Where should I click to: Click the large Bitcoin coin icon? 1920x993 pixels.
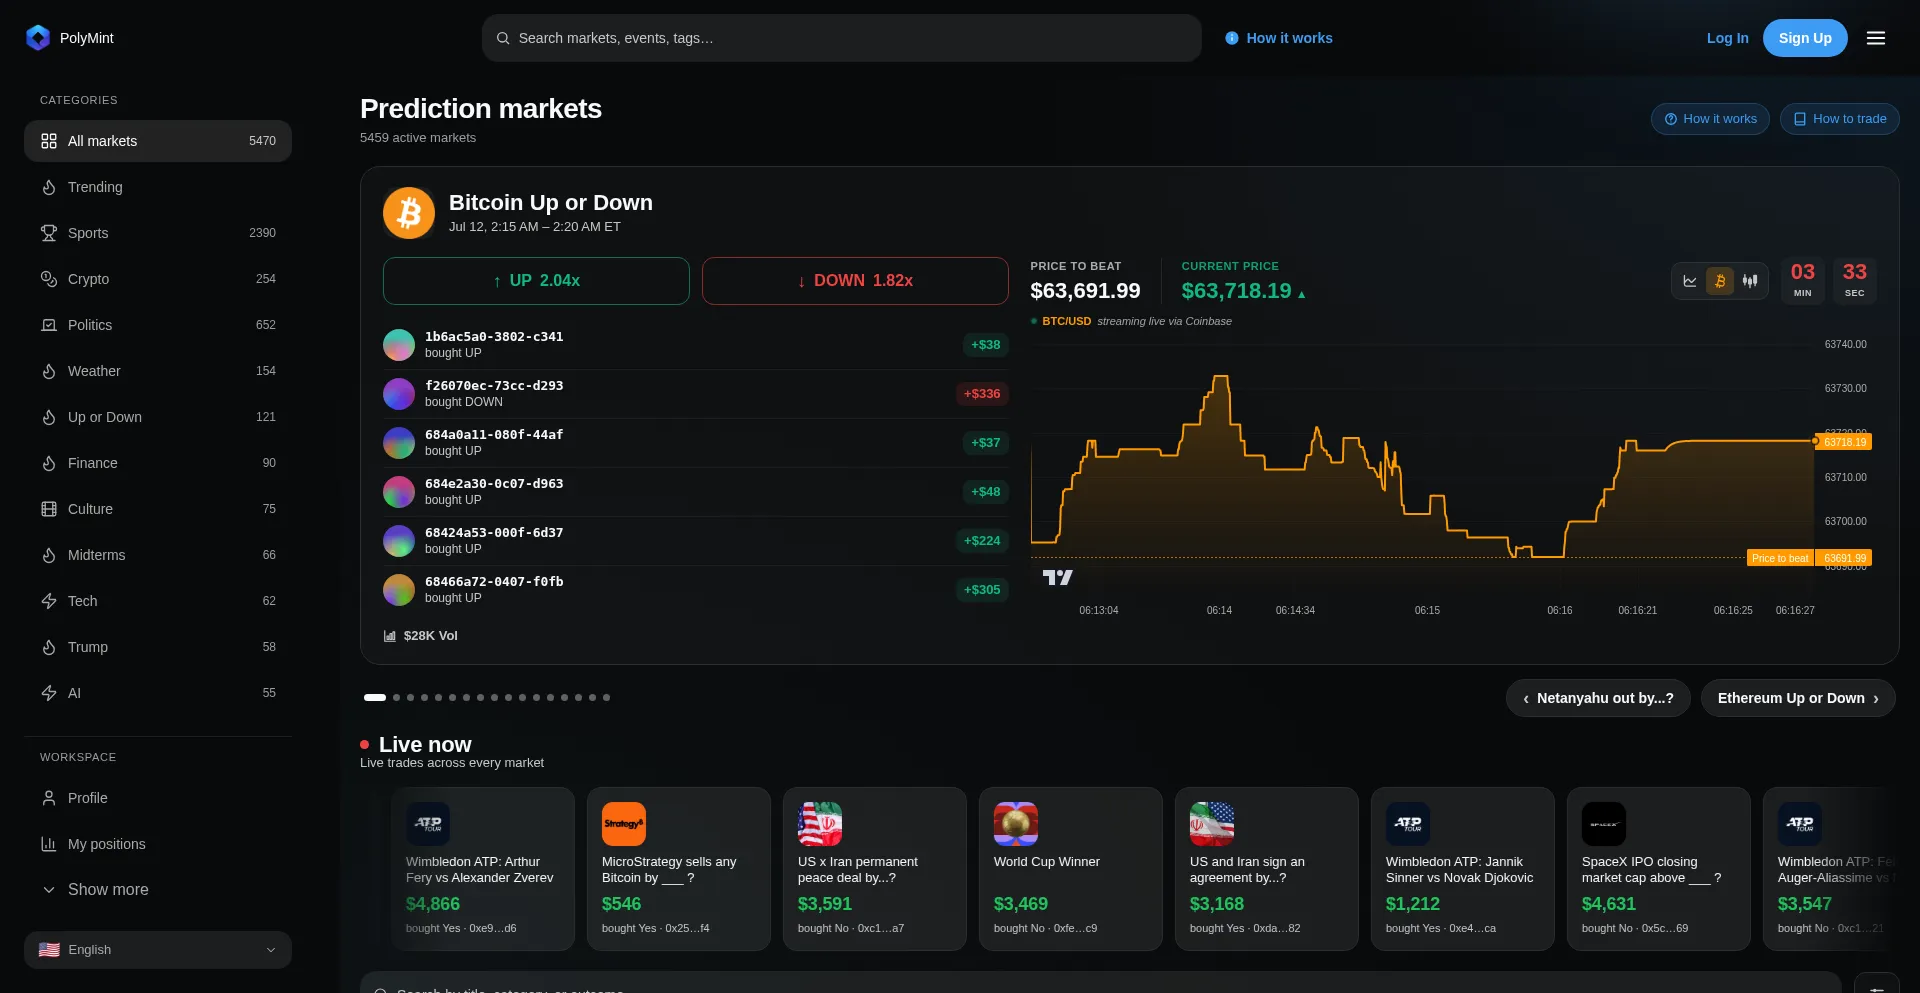pyautogui.click(x=409, y=213)
